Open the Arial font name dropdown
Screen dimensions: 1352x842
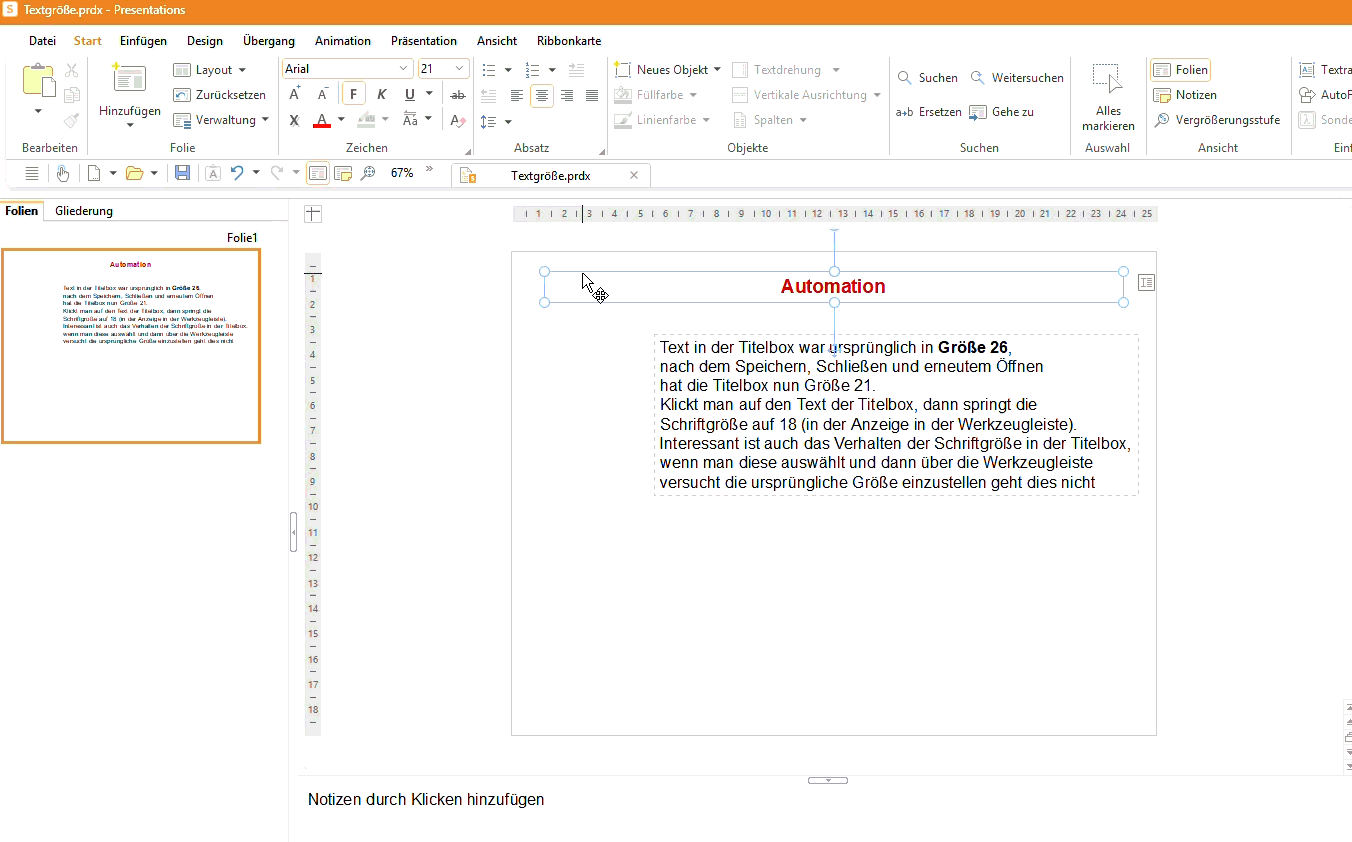[x=404, y=69]
